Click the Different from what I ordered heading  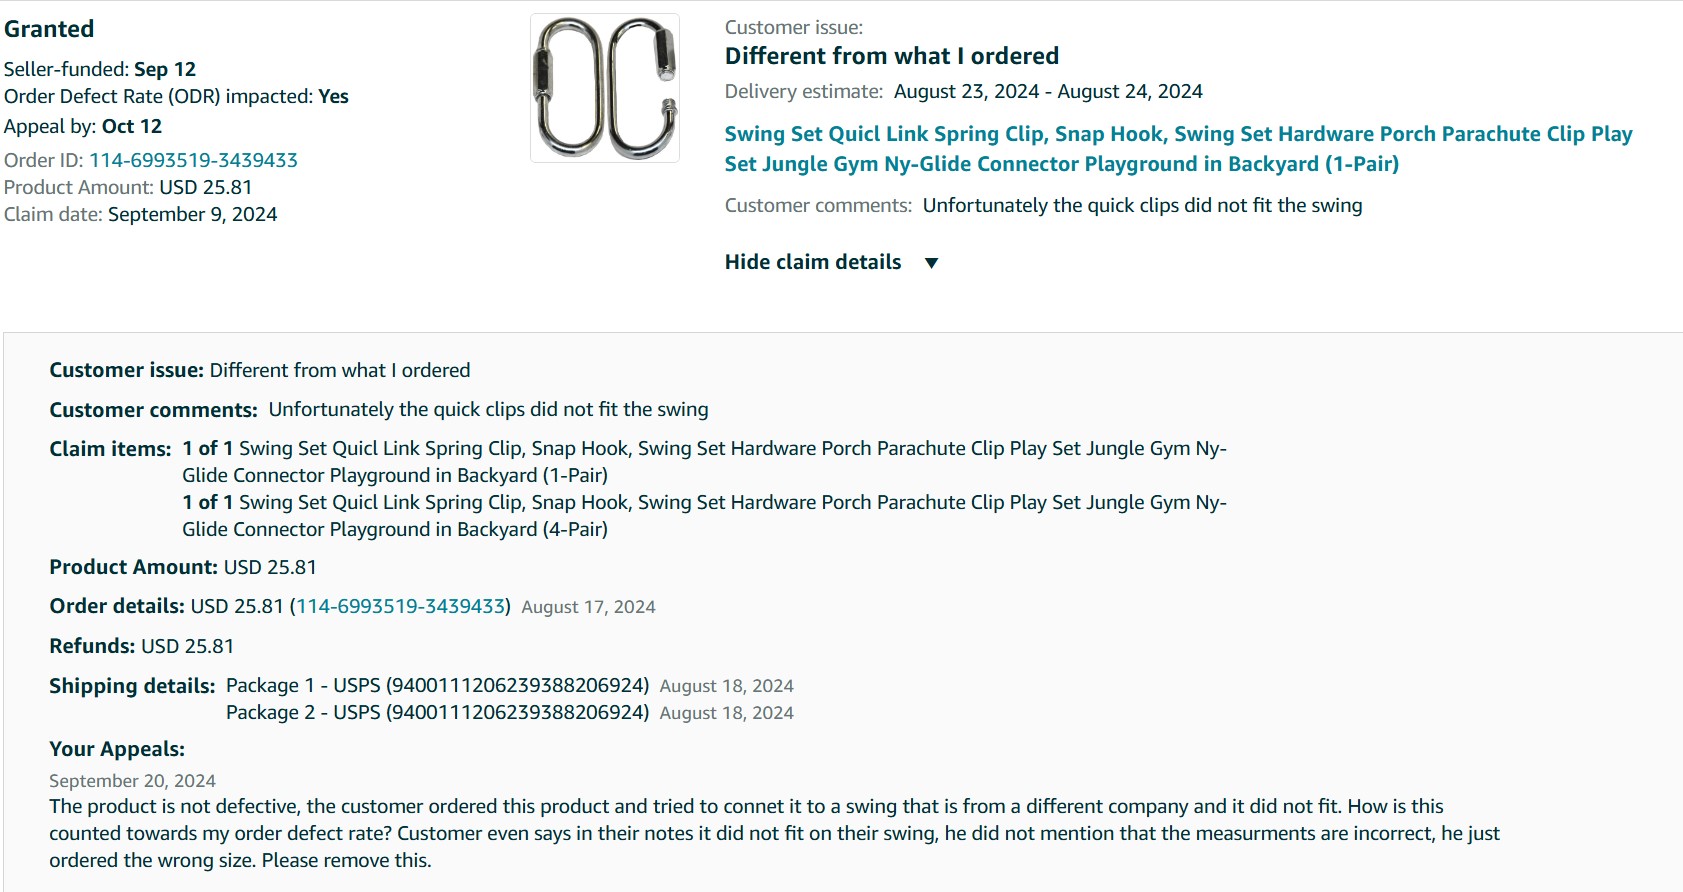(x=892, y=56)
